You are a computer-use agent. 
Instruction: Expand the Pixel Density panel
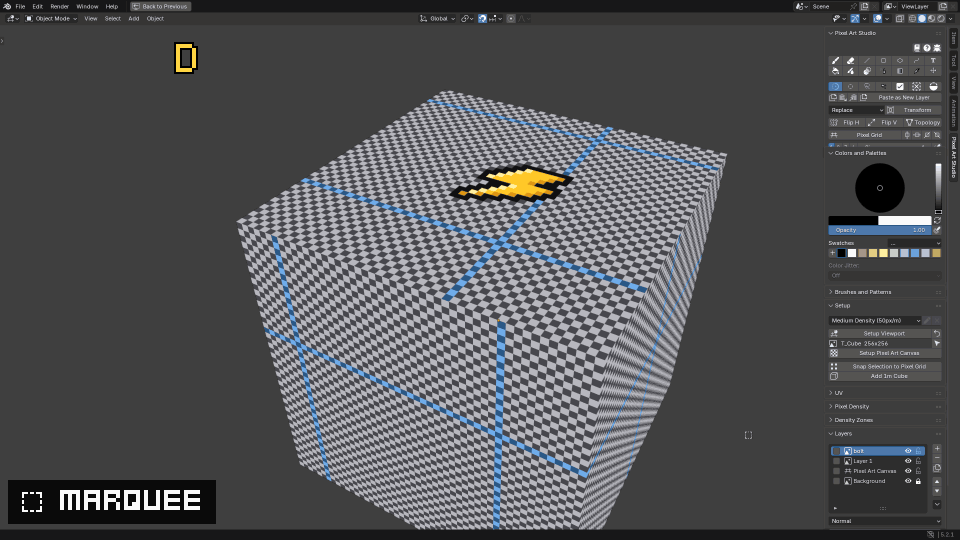pyautogui.click(x=852, y=407)
